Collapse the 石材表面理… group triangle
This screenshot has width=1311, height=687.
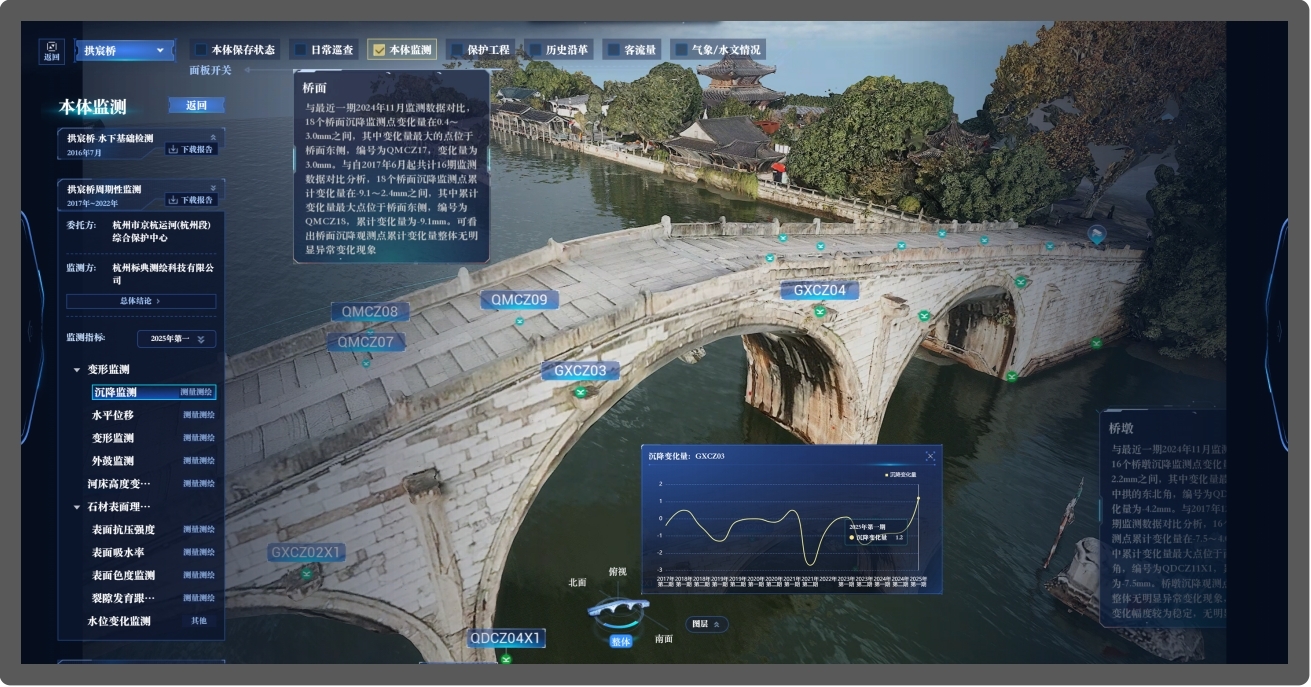point(77,507)
